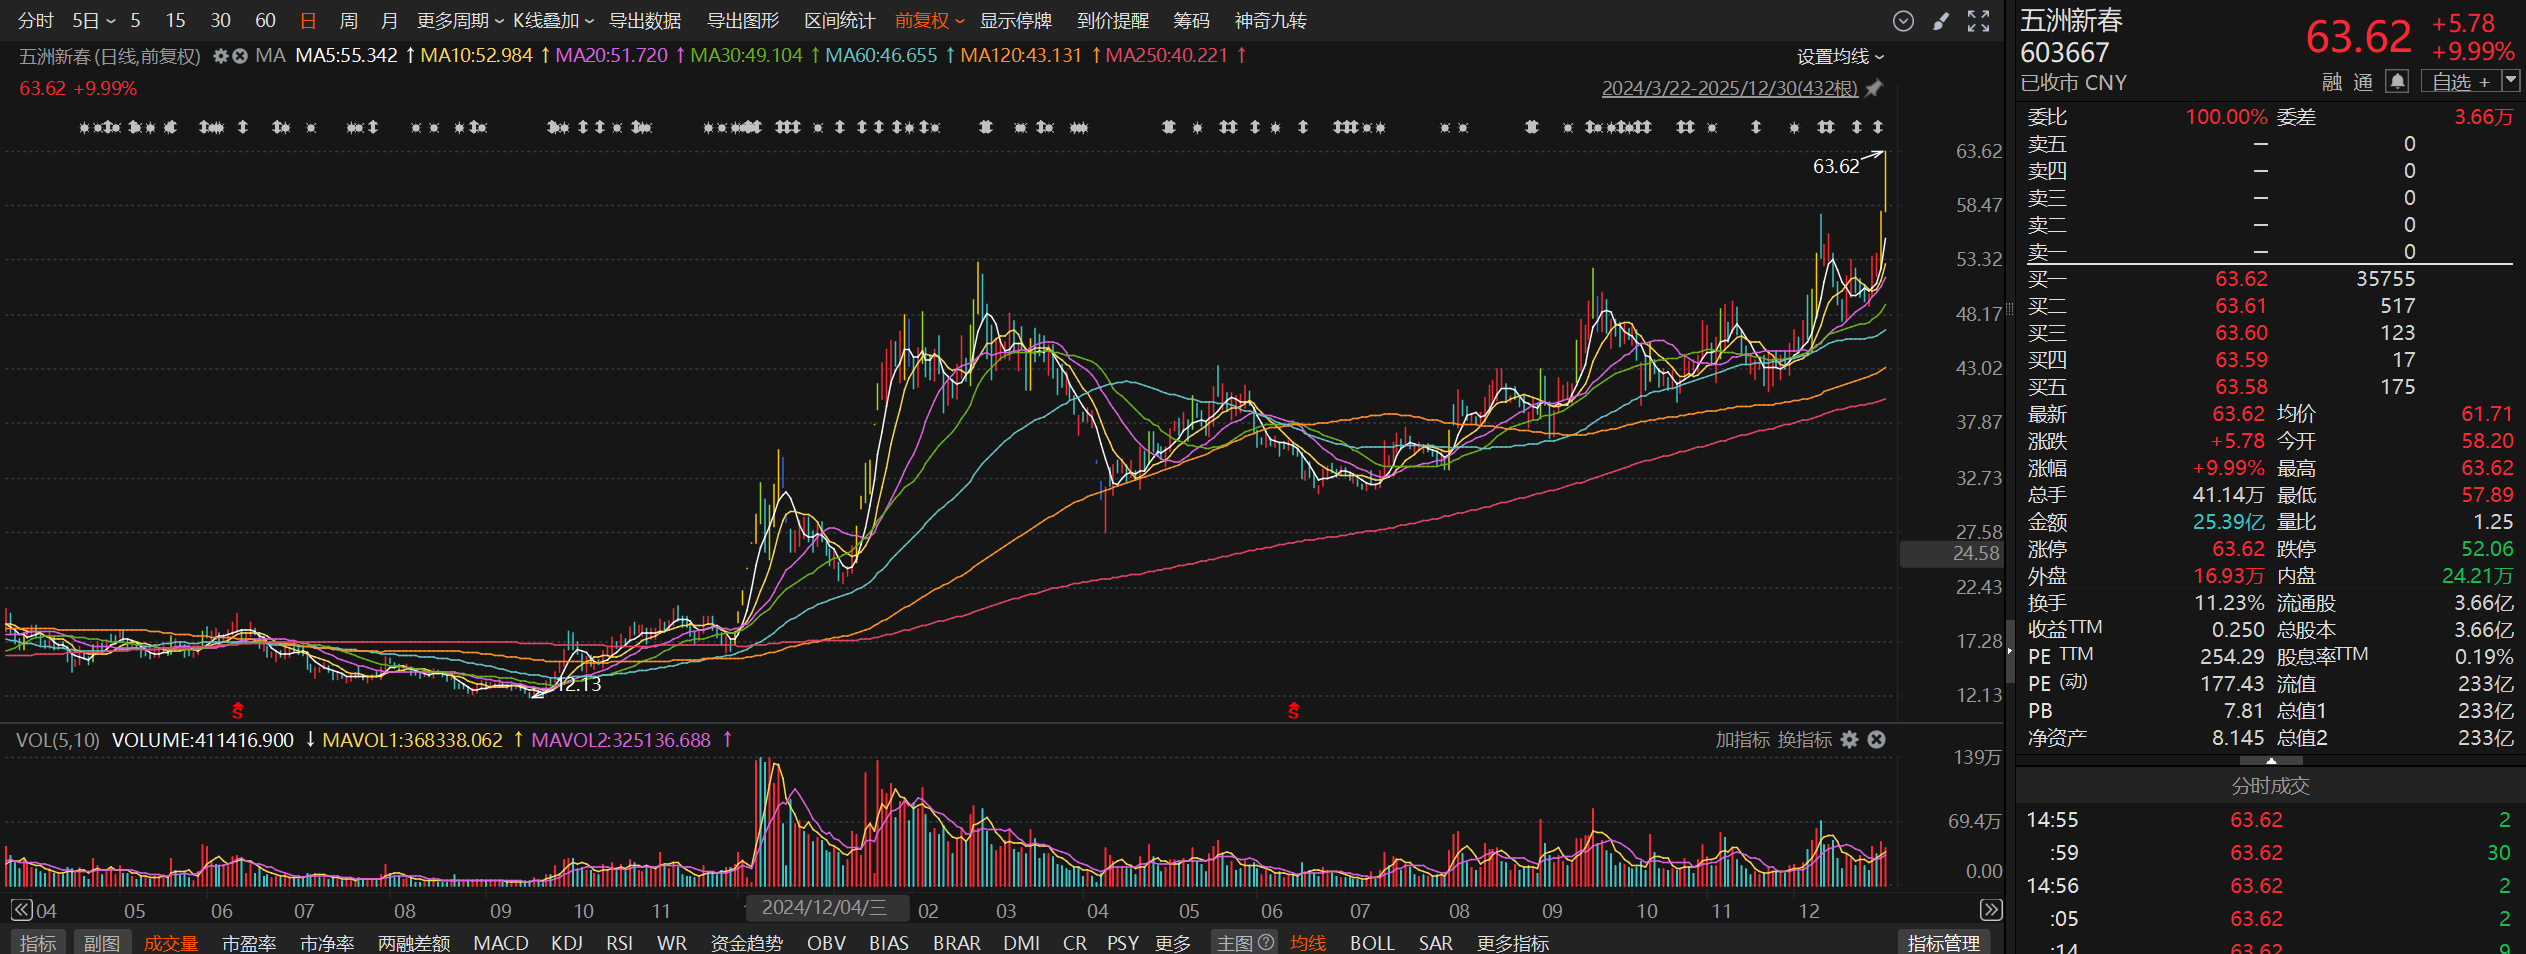Switch to the BOLL main chart indicator
The height and width of the screenshot is (954, 2526).
1371,942
